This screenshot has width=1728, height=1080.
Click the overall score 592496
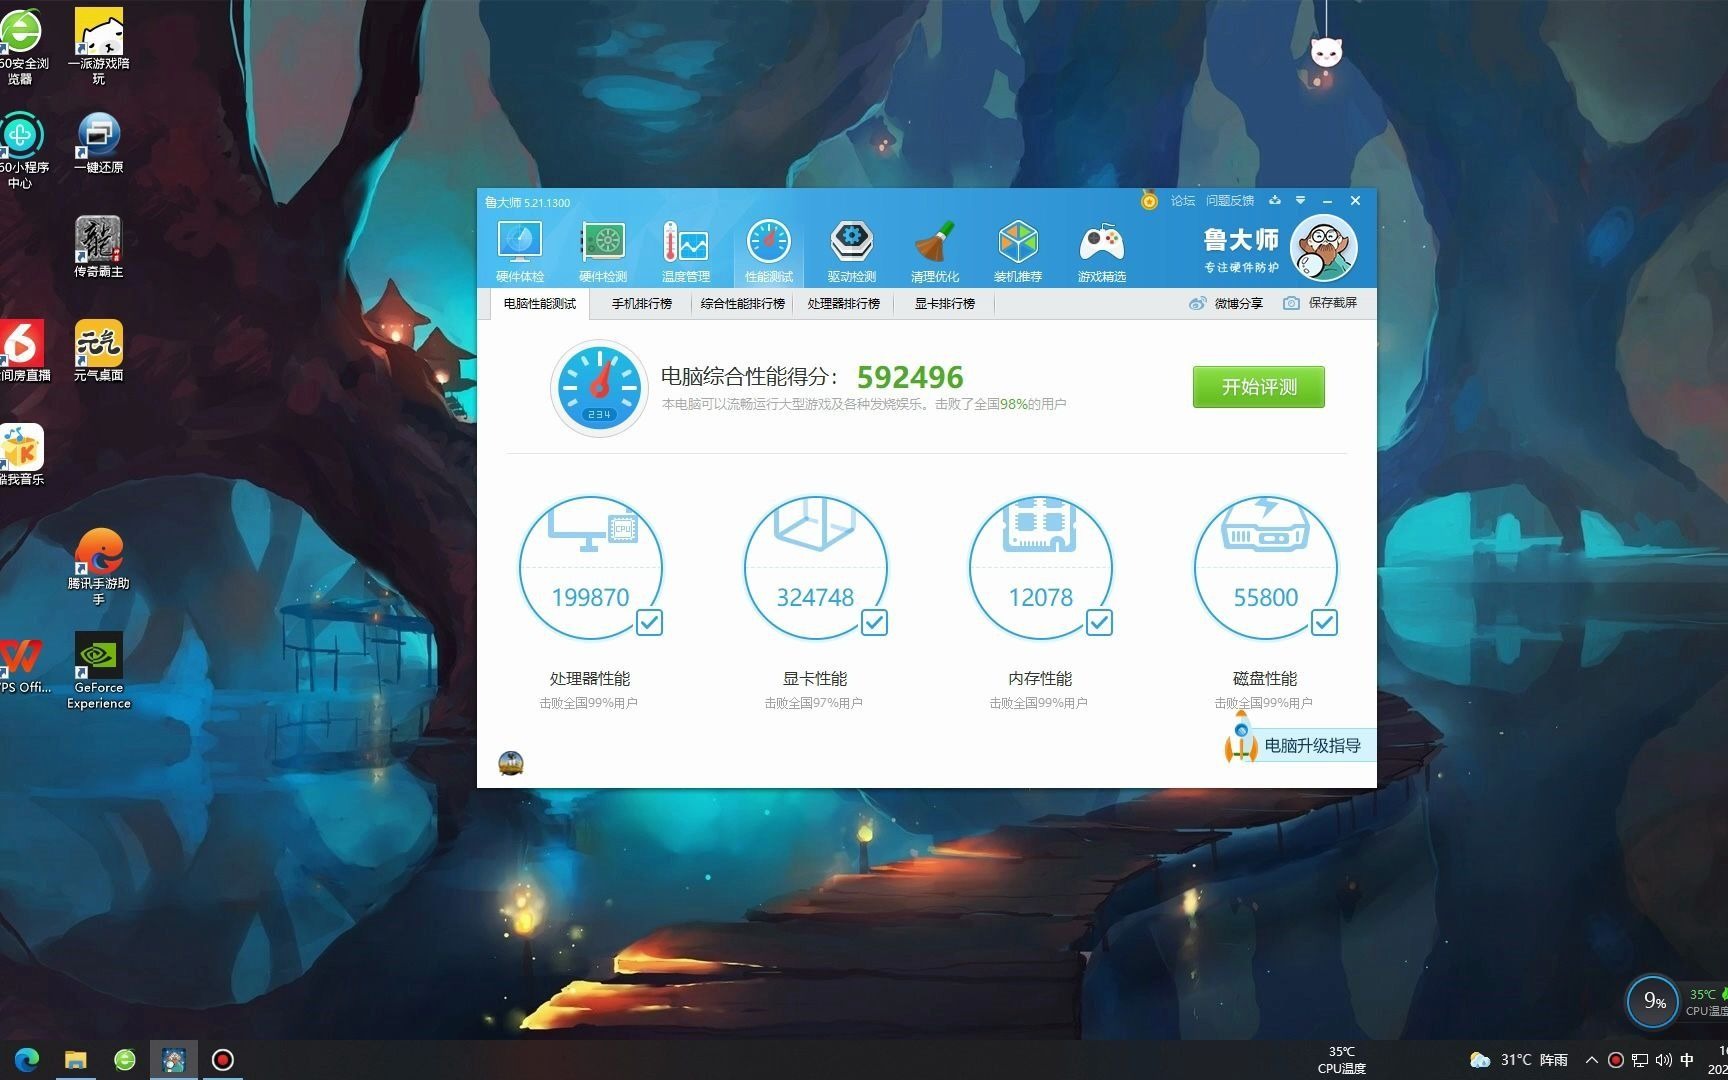[910, 377]
